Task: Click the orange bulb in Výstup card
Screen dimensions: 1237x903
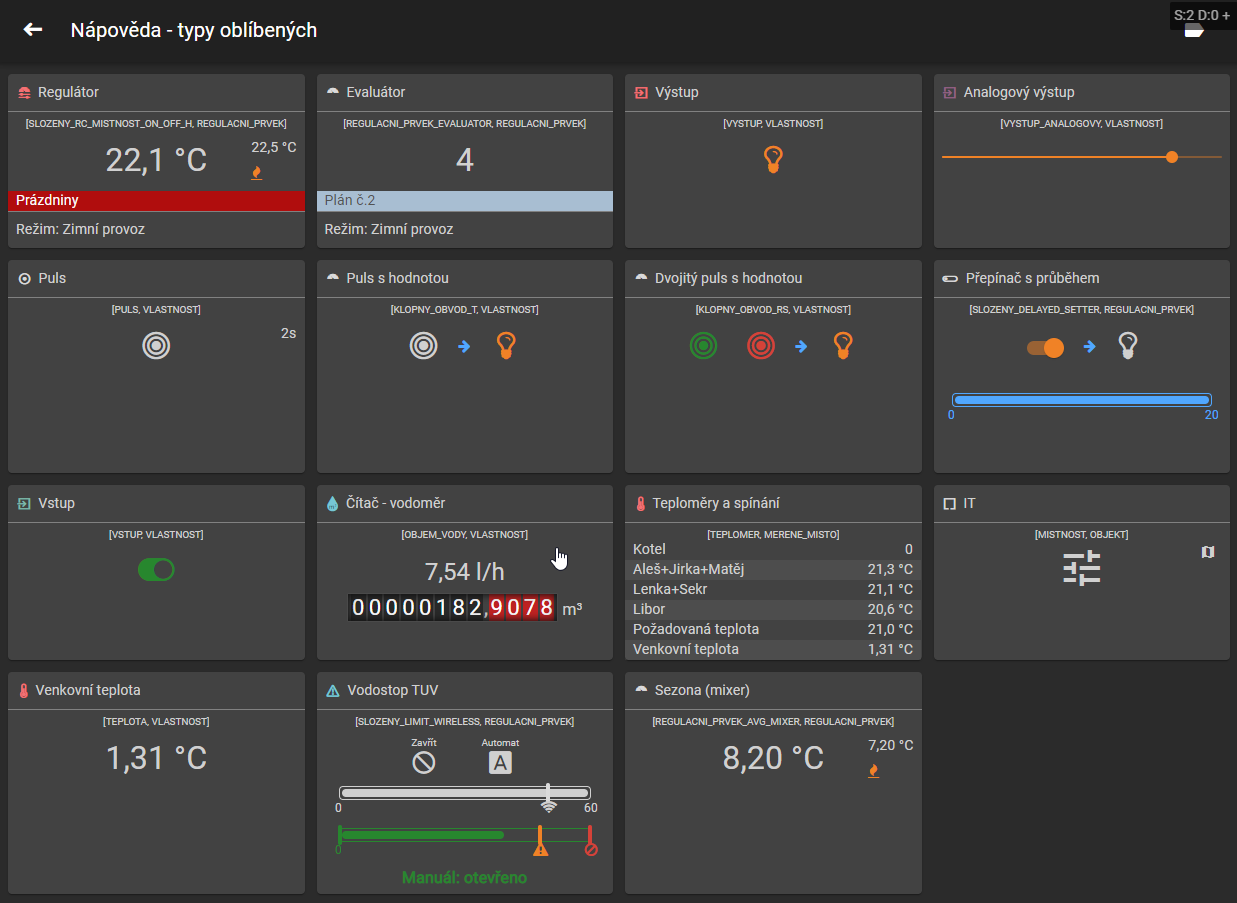Action: pyautogui.click(x=773, y=159)
